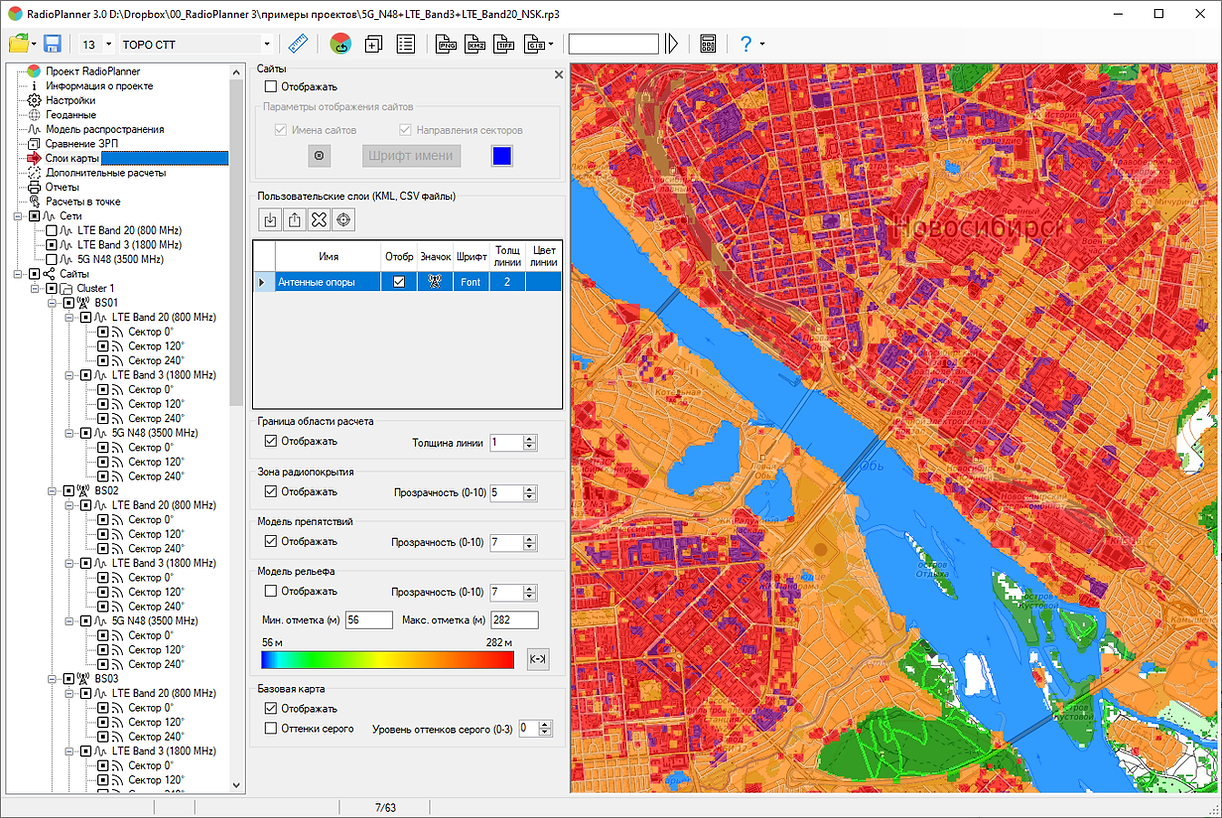Collapse the BS03 tree node
The image size is (1222, 818).
(x=51, y=679)
